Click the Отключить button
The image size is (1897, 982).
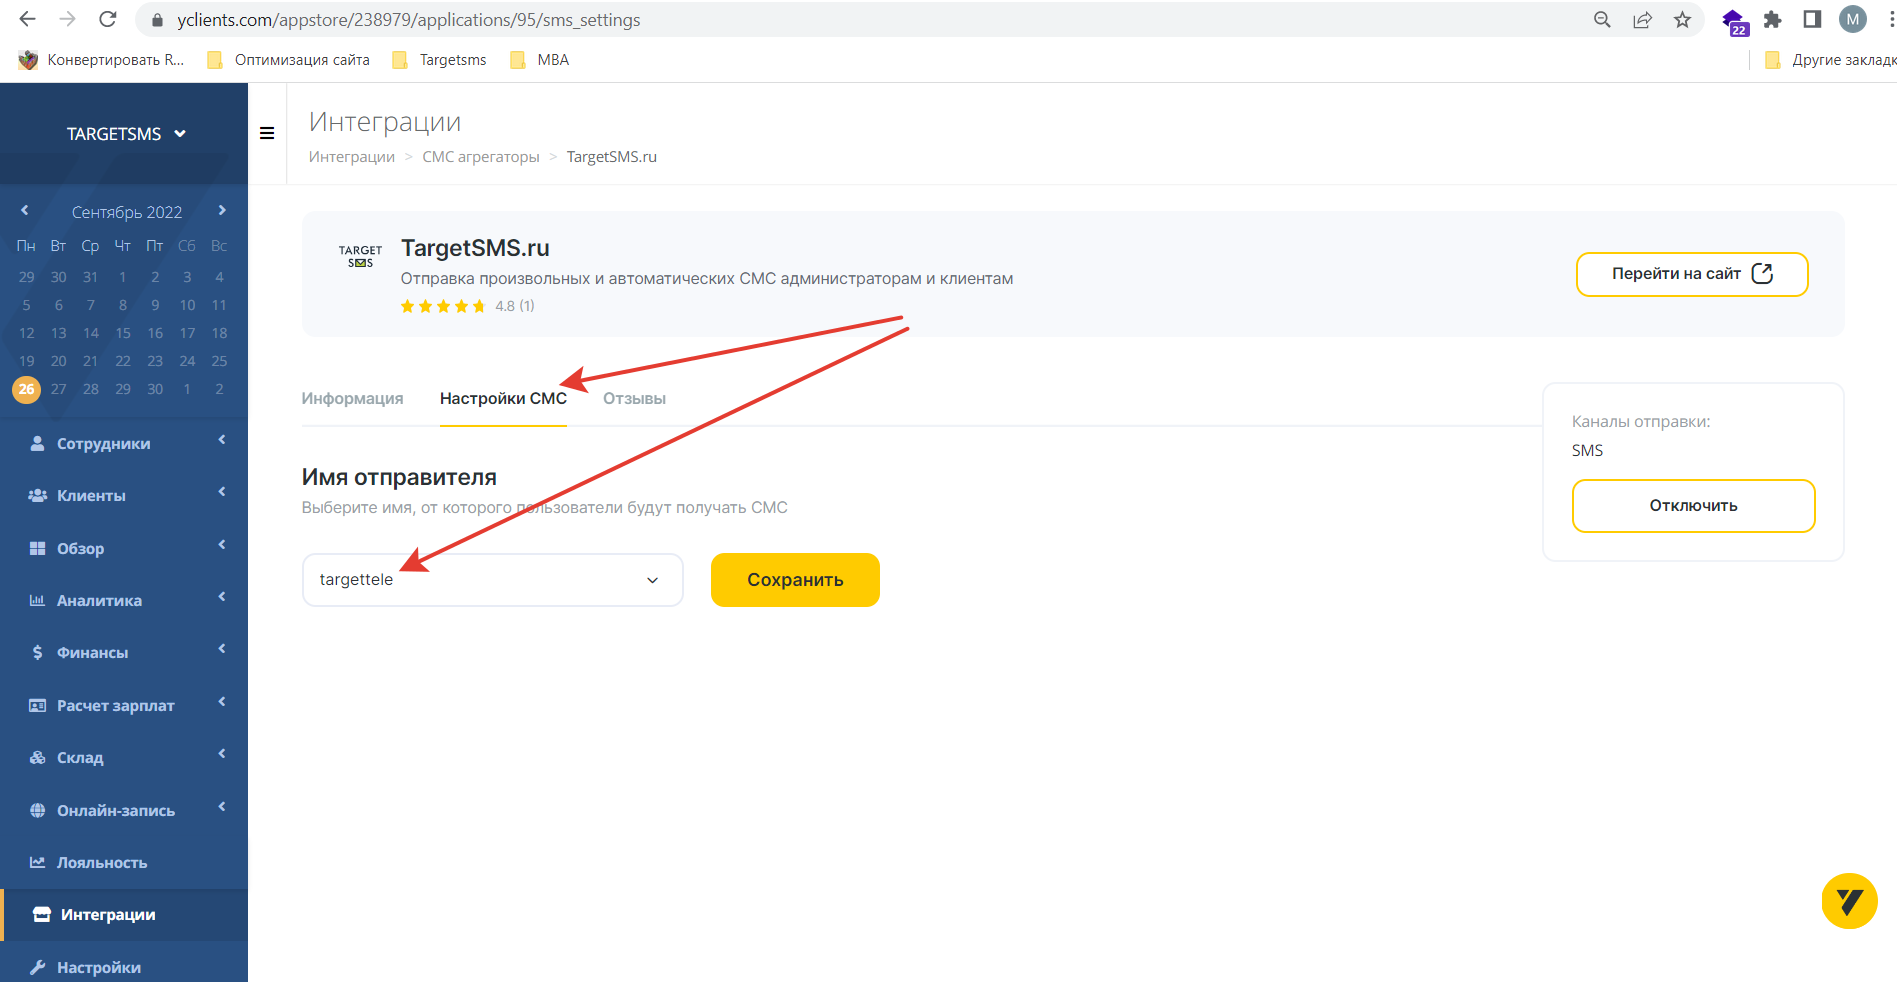click(x=1693, y=506)
